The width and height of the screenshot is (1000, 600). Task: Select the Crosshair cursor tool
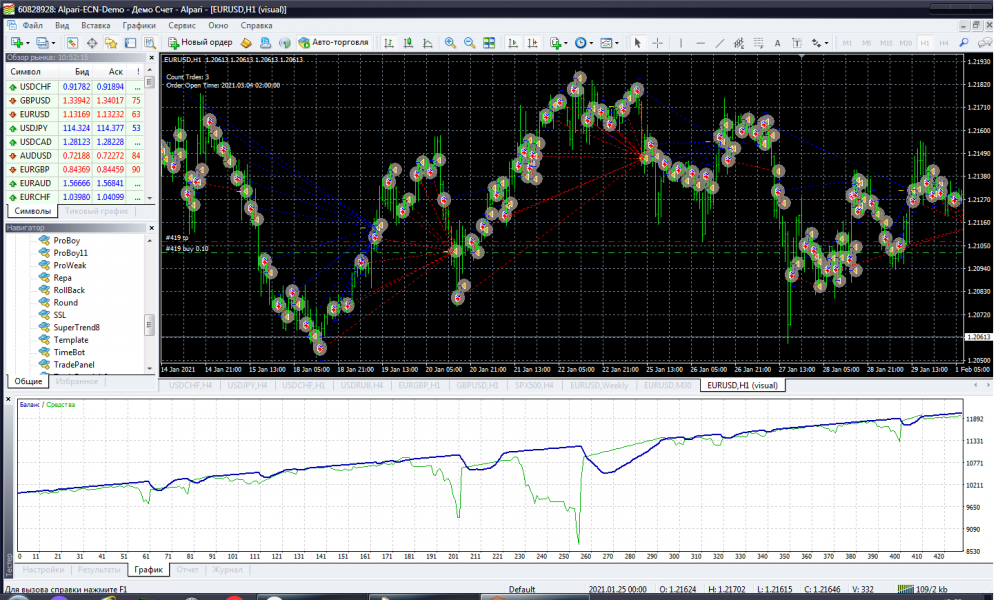tap(657, 43)
